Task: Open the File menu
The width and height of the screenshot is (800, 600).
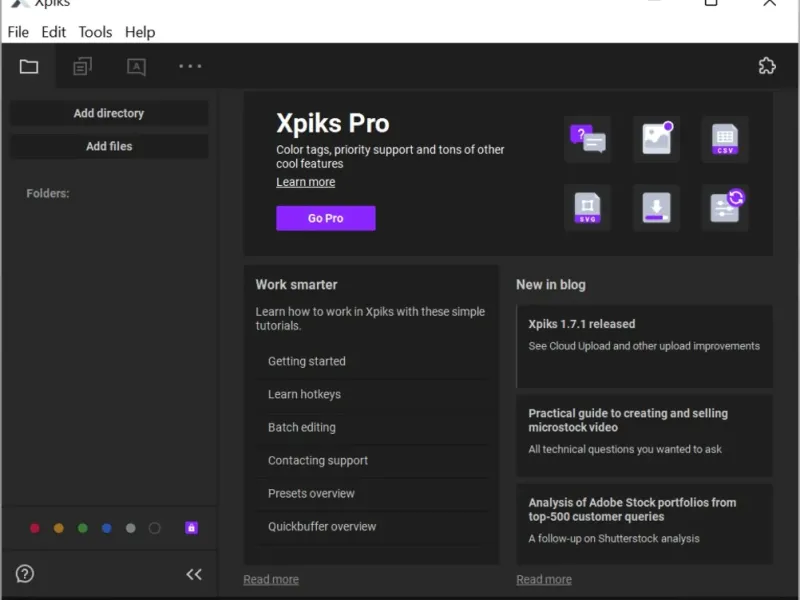Action: click(x=18, y=32)
